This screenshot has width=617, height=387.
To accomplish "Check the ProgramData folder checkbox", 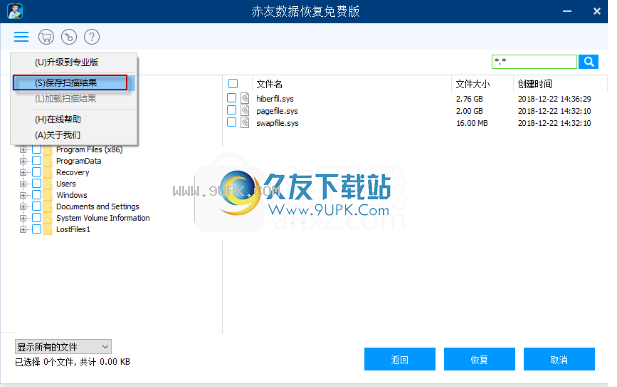I will tap(37, 161).
